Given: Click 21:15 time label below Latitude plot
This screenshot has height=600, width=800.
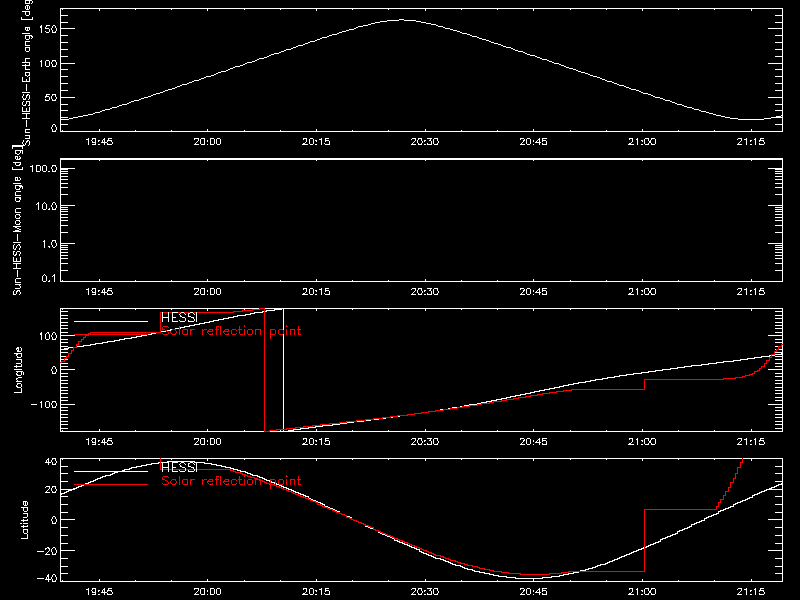Looking at the screenshot, I should 751,592.
